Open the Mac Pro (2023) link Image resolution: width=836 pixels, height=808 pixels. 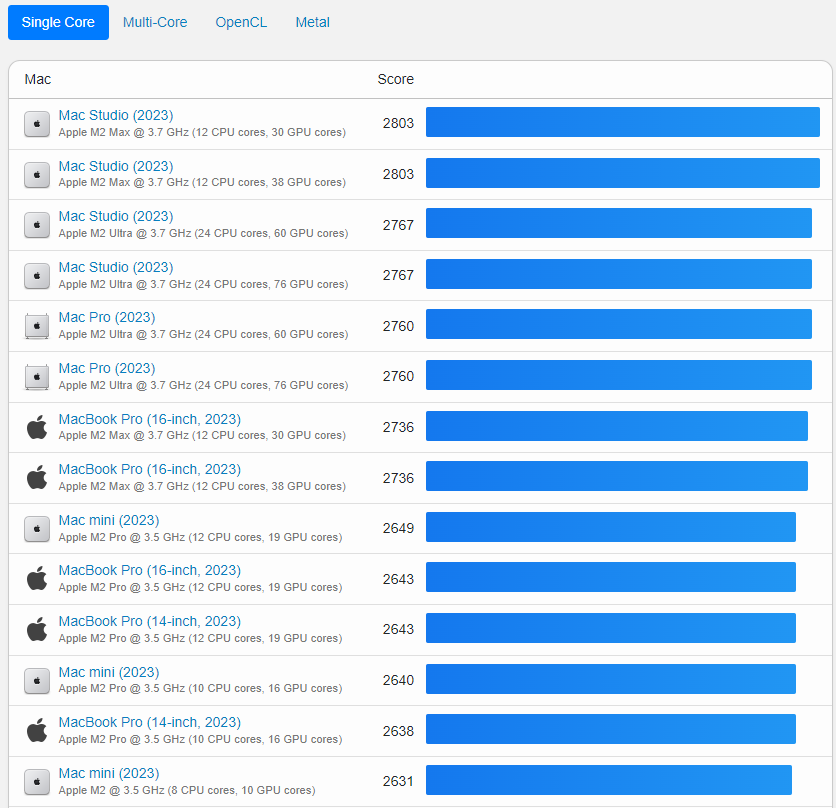(106, 317)
